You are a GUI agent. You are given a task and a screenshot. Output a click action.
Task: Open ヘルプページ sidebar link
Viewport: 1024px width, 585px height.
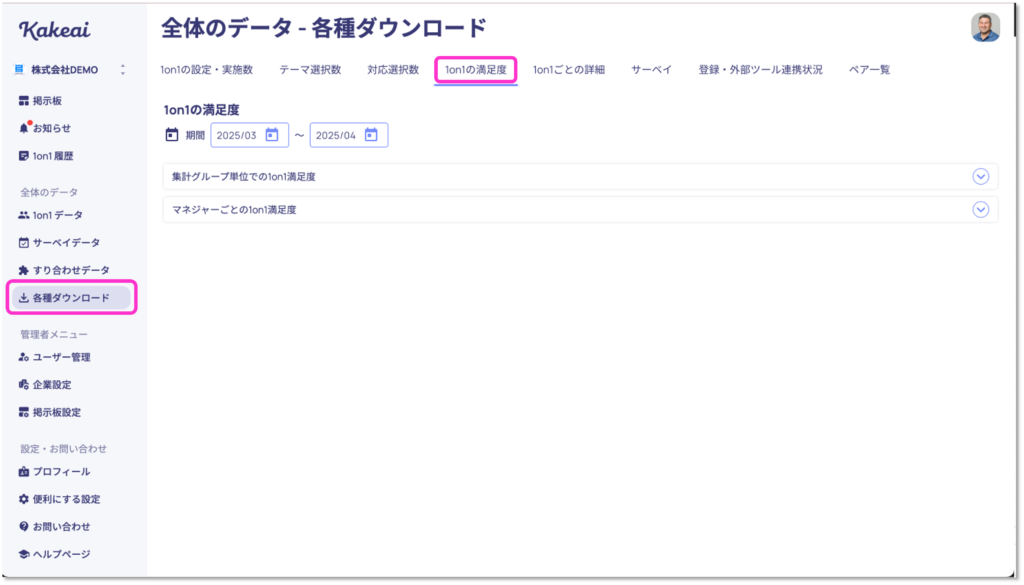[x=61, y=554]
